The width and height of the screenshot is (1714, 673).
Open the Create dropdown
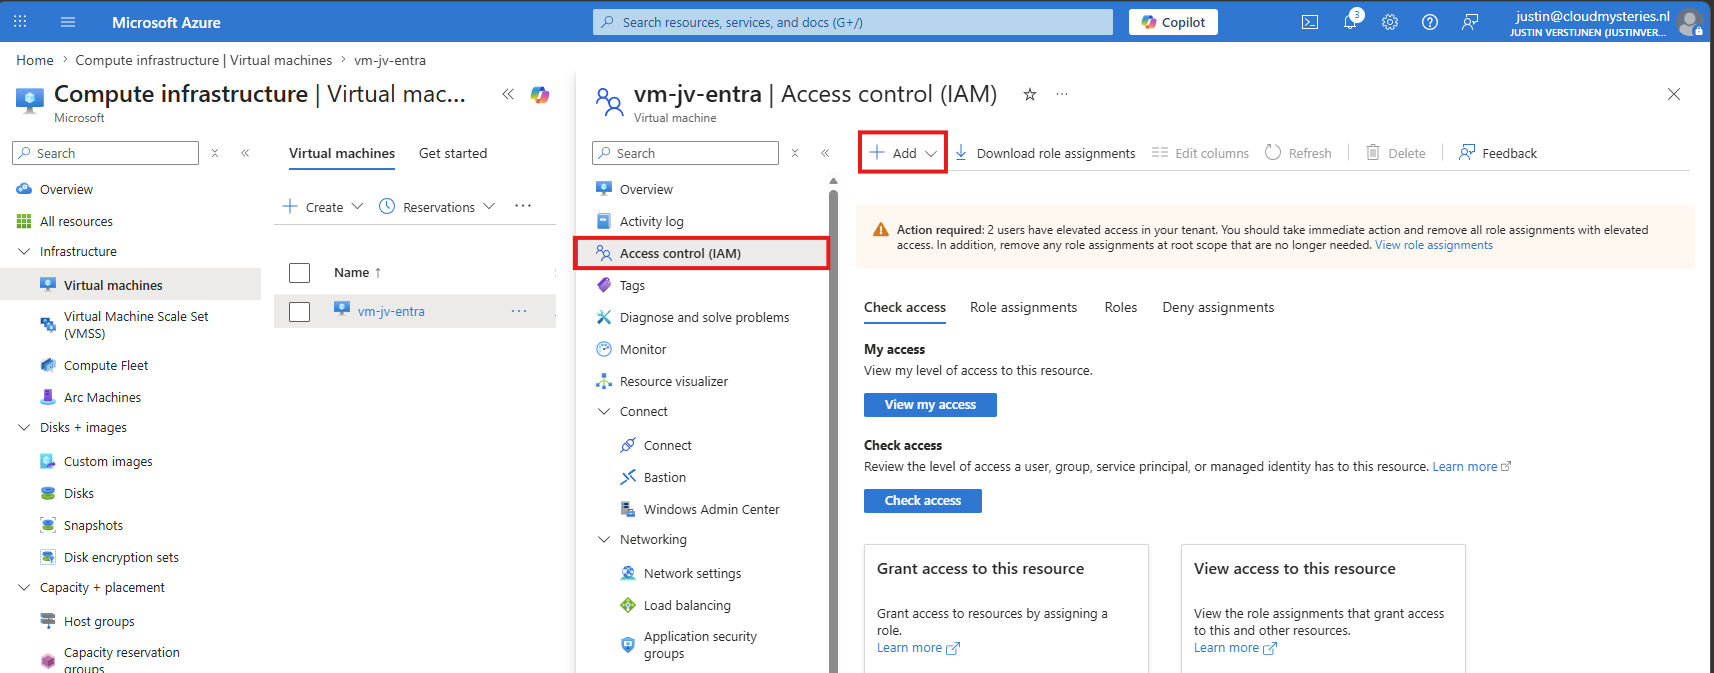point(323,207)
